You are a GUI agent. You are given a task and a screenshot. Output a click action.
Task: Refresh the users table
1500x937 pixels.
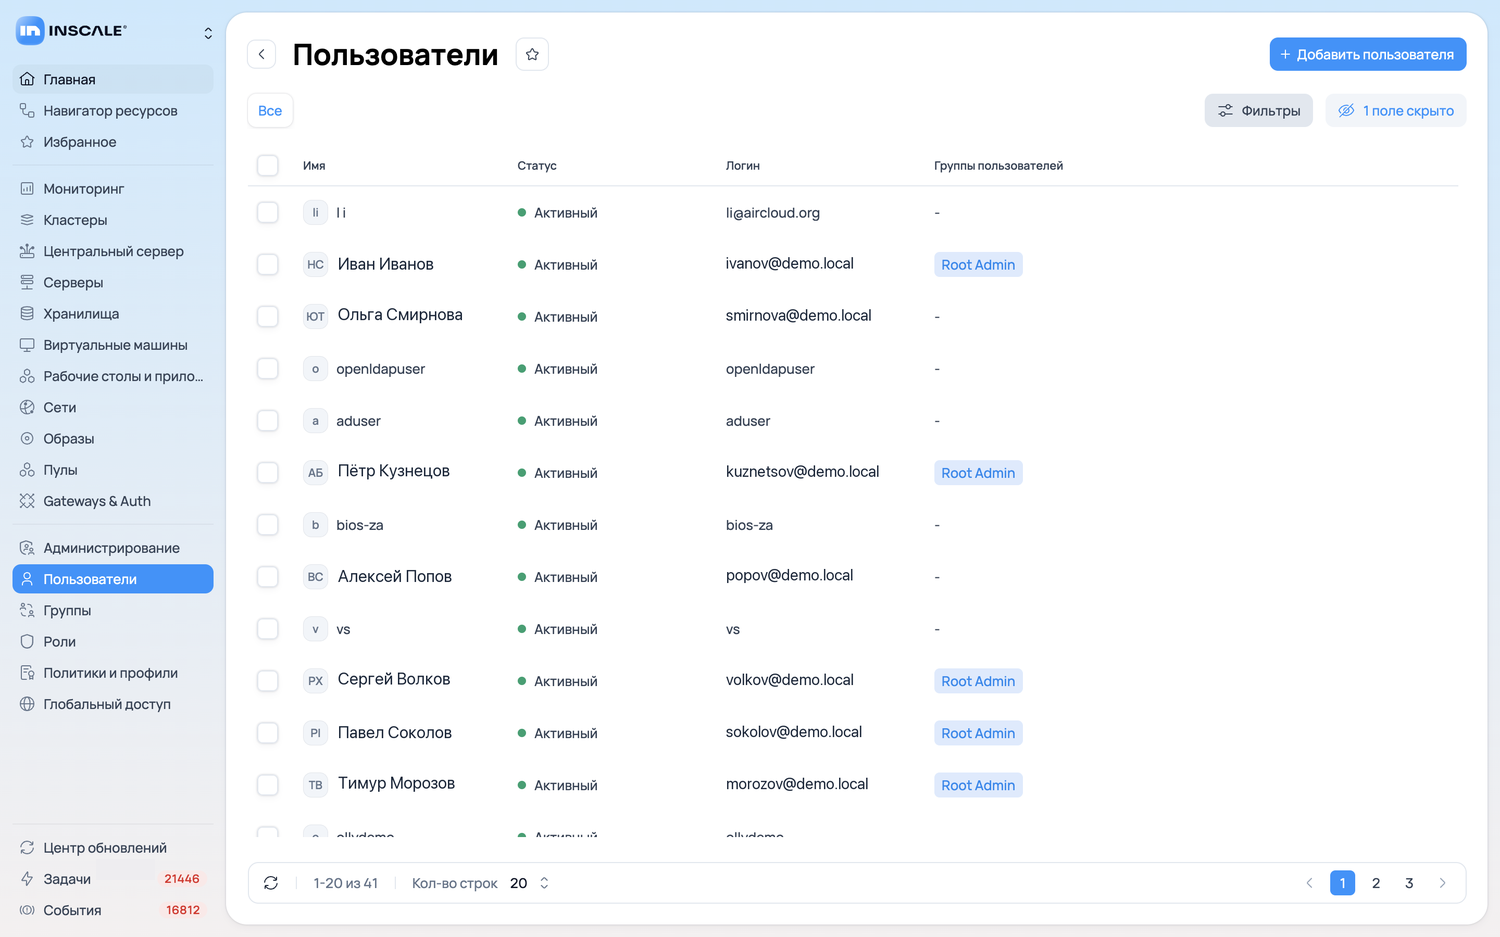pos(271,883)
